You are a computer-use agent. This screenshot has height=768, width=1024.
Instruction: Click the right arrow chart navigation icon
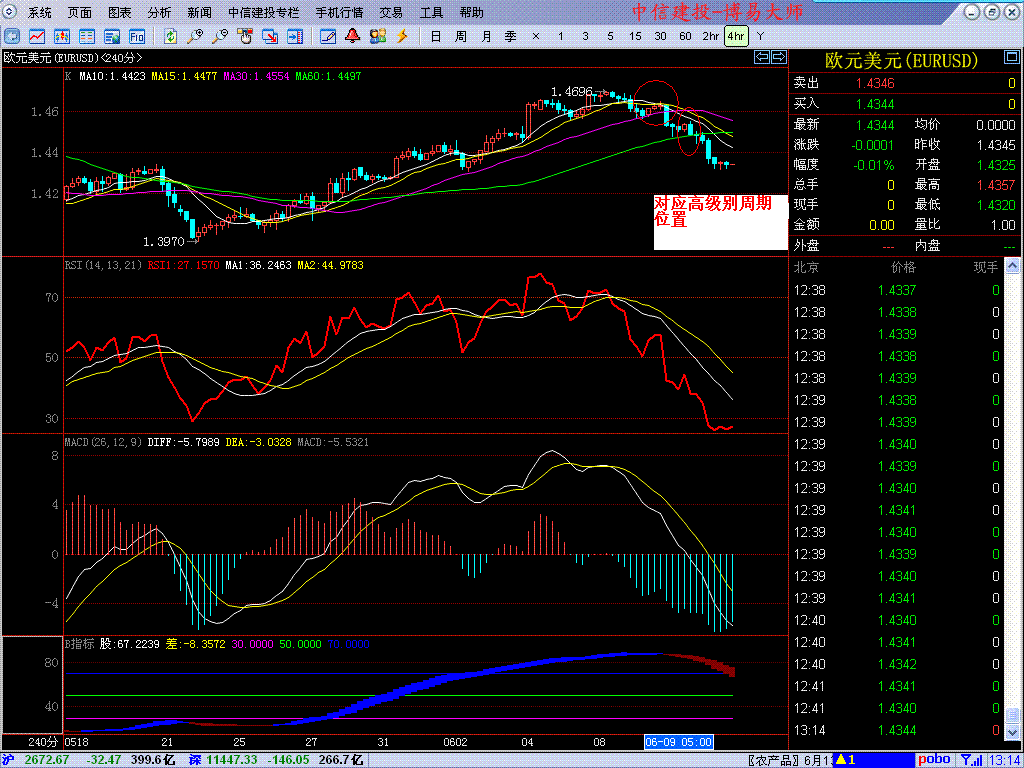point(778,57)
